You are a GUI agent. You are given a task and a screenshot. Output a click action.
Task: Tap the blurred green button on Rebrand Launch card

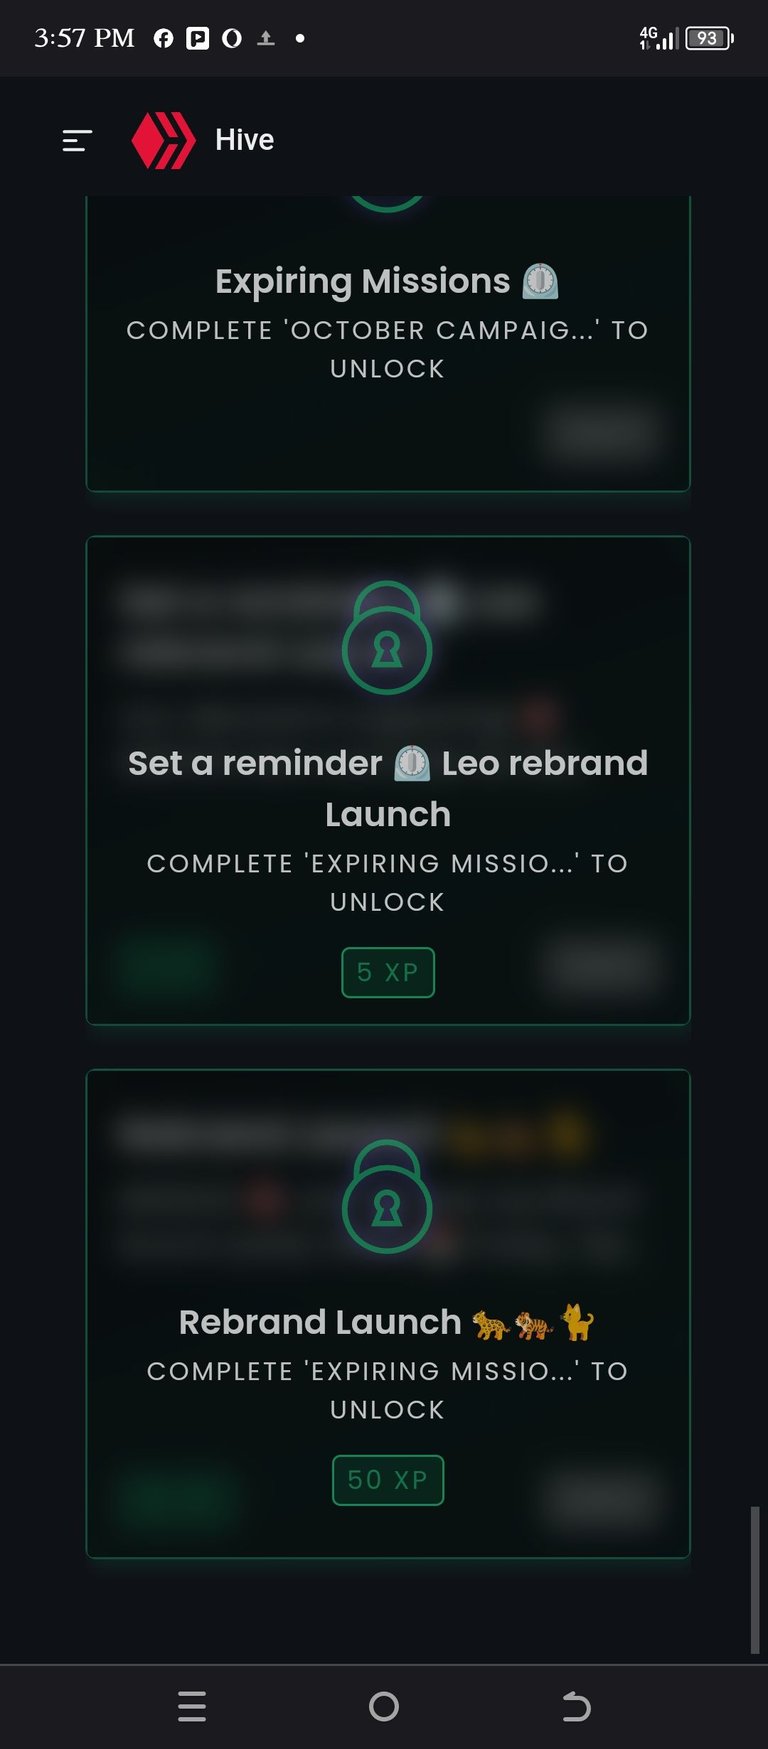pyautogui.click(x=175, y=1499)
